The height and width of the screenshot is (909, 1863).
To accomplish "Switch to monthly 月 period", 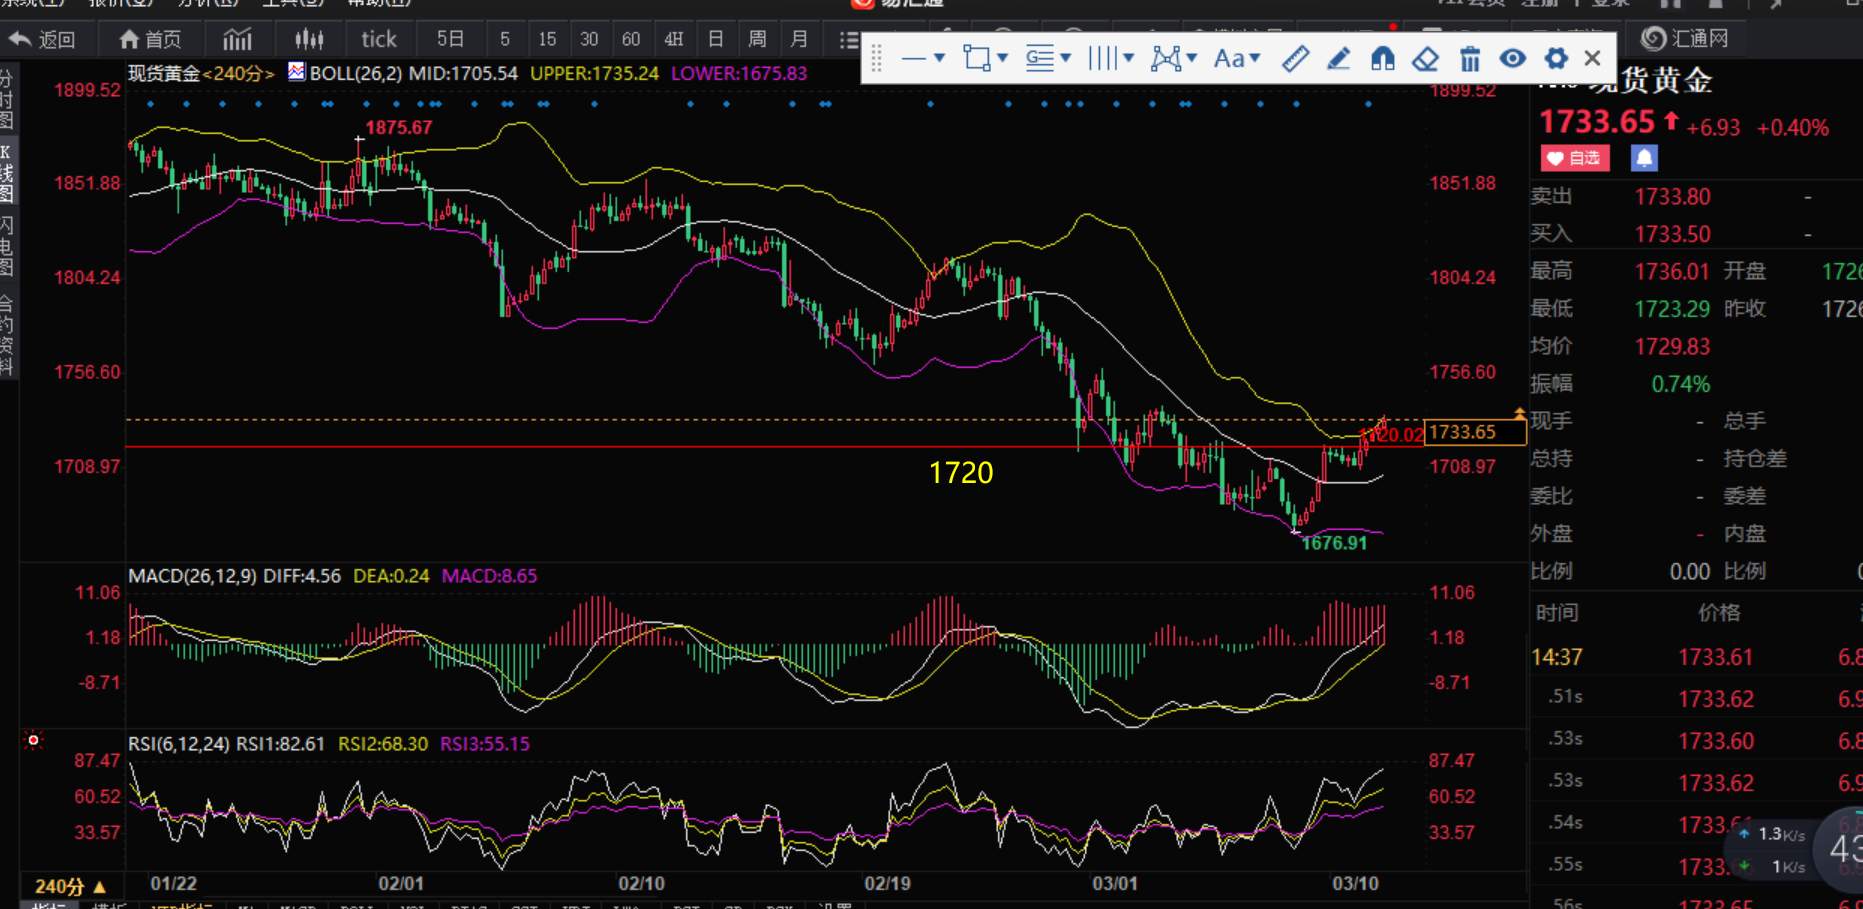I will click(799, 39).
